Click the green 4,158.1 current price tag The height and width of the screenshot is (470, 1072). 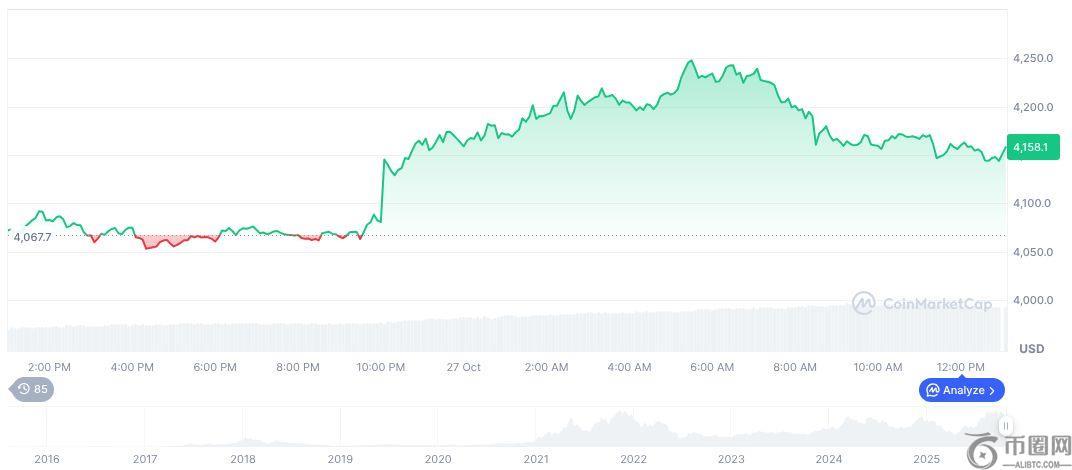click(x=1030, y=147)
